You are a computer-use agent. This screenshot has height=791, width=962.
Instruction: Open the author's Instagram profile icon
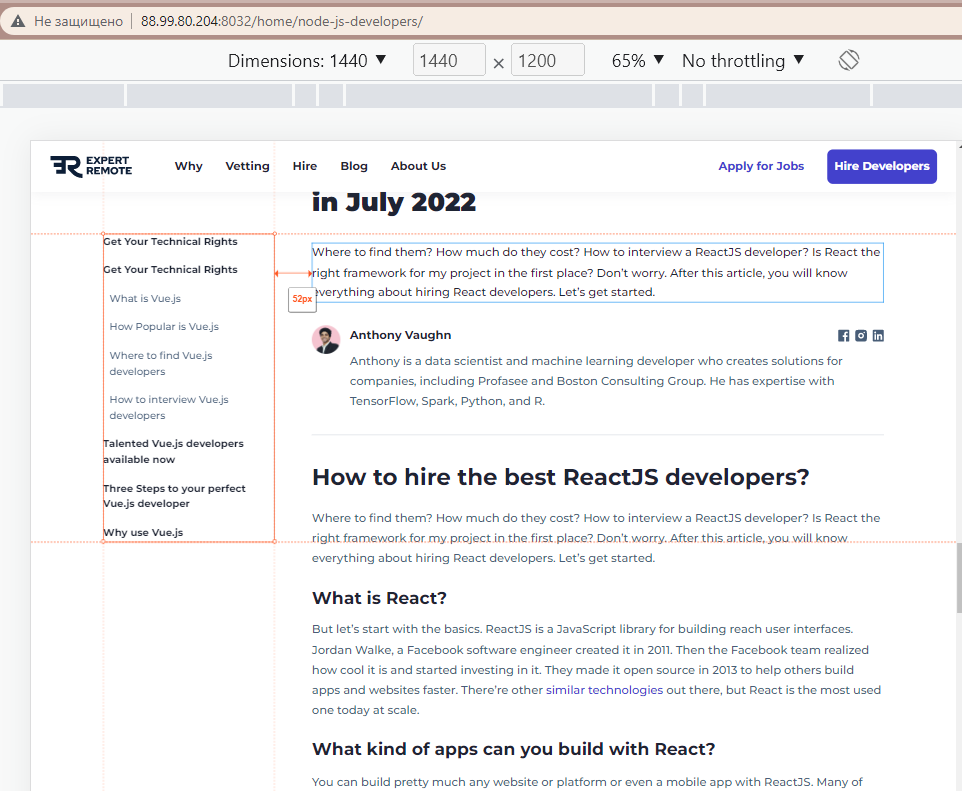click(x=861, y=336)
